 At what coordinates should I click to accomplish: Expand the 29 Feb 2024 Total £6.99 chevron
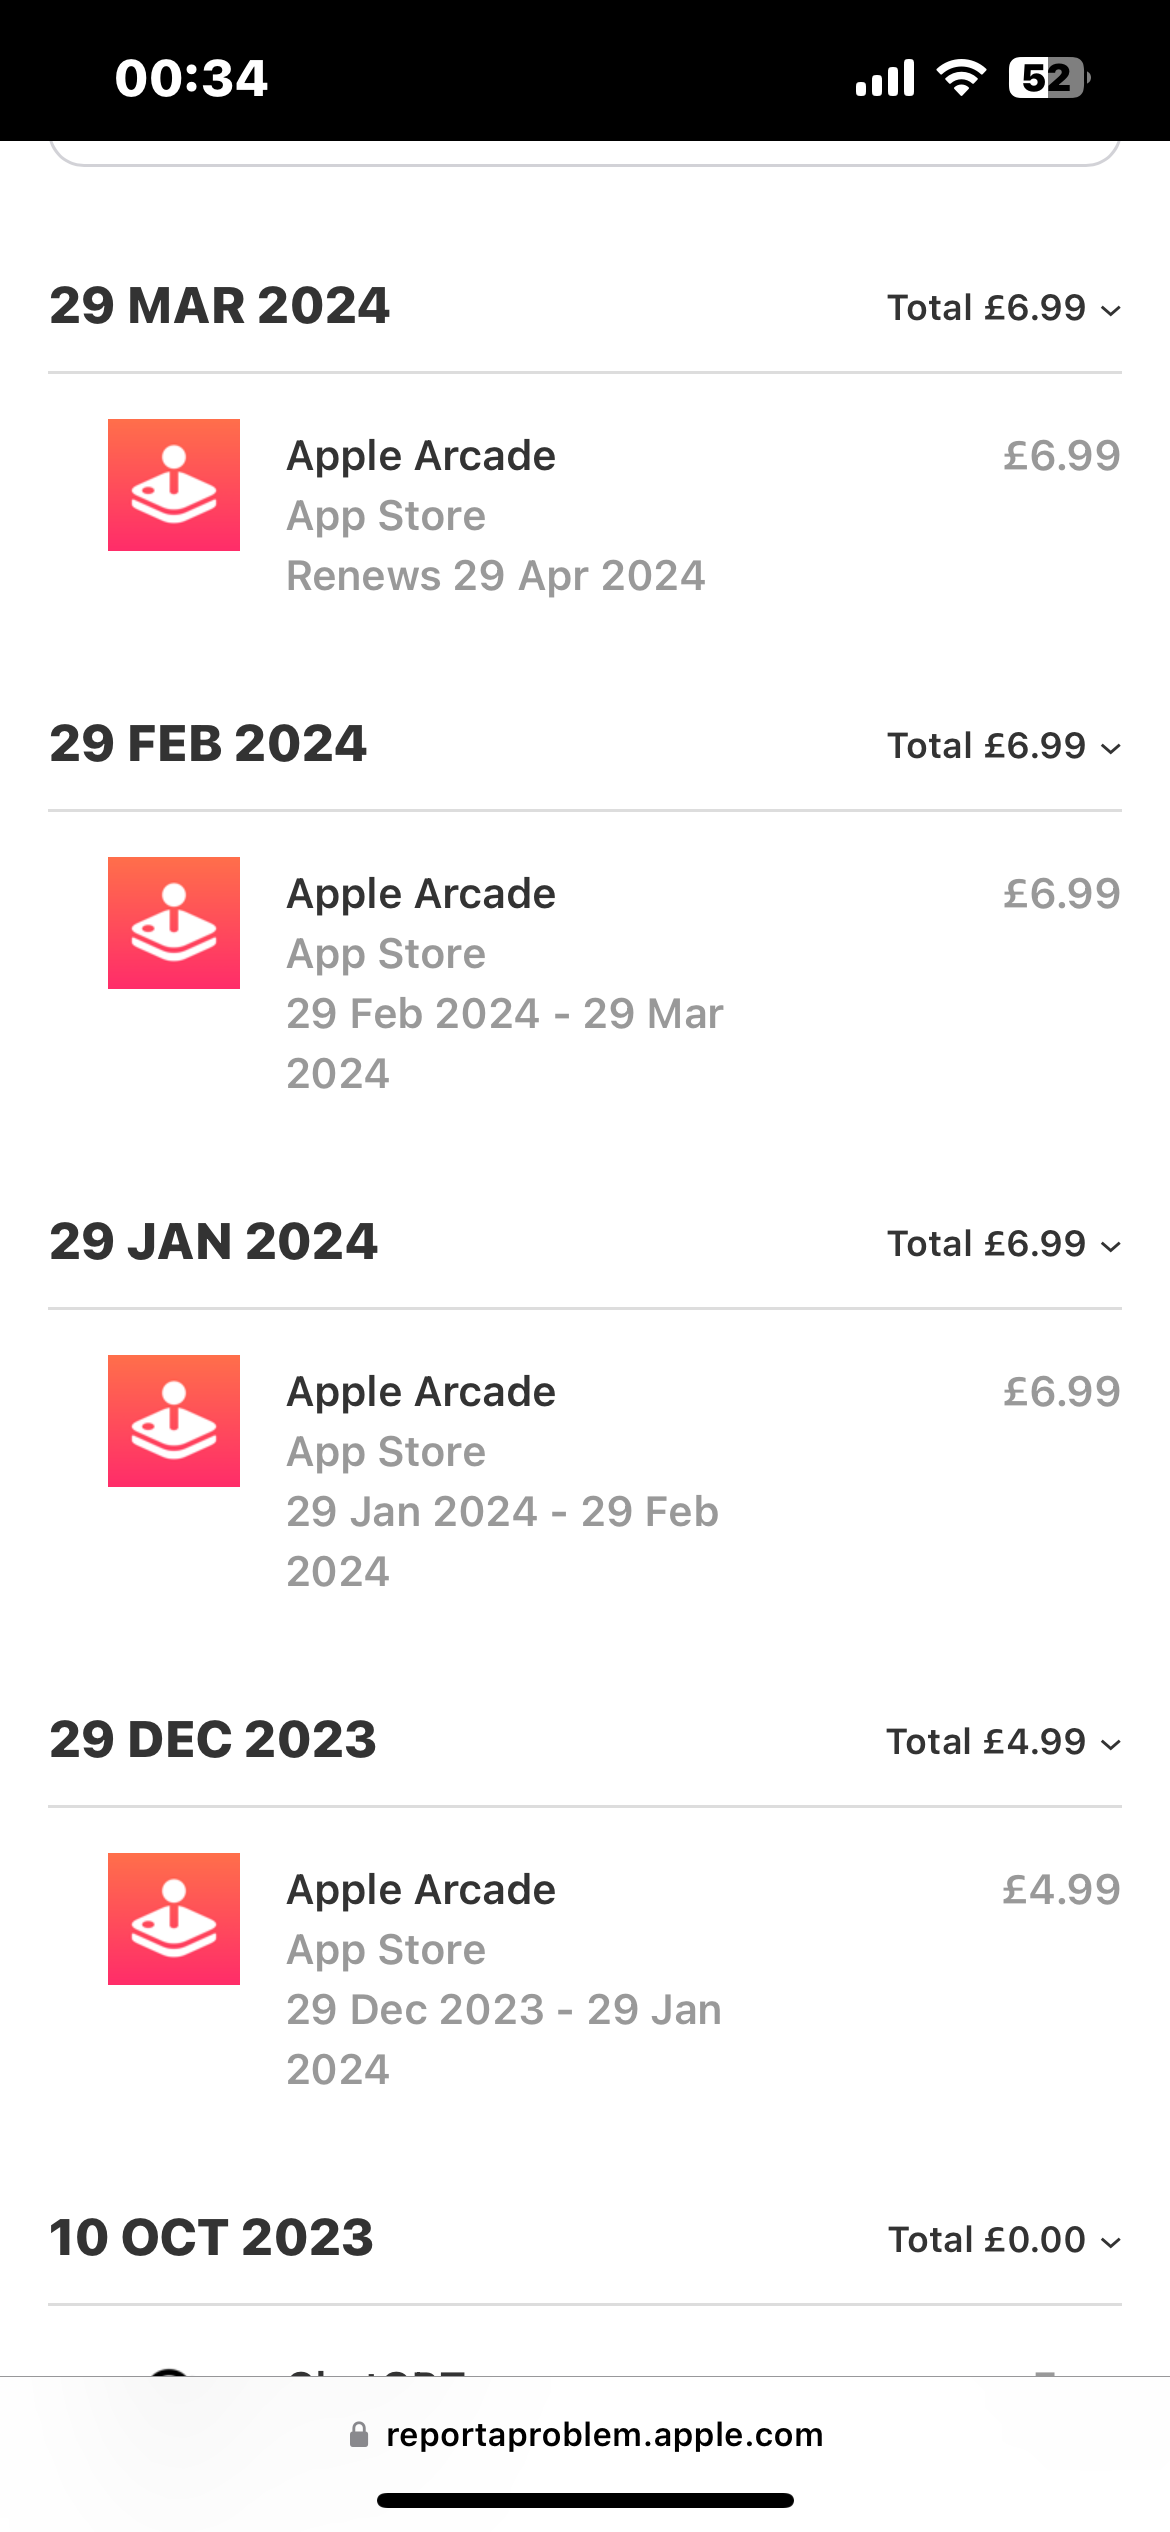(x=1110, y=748)
